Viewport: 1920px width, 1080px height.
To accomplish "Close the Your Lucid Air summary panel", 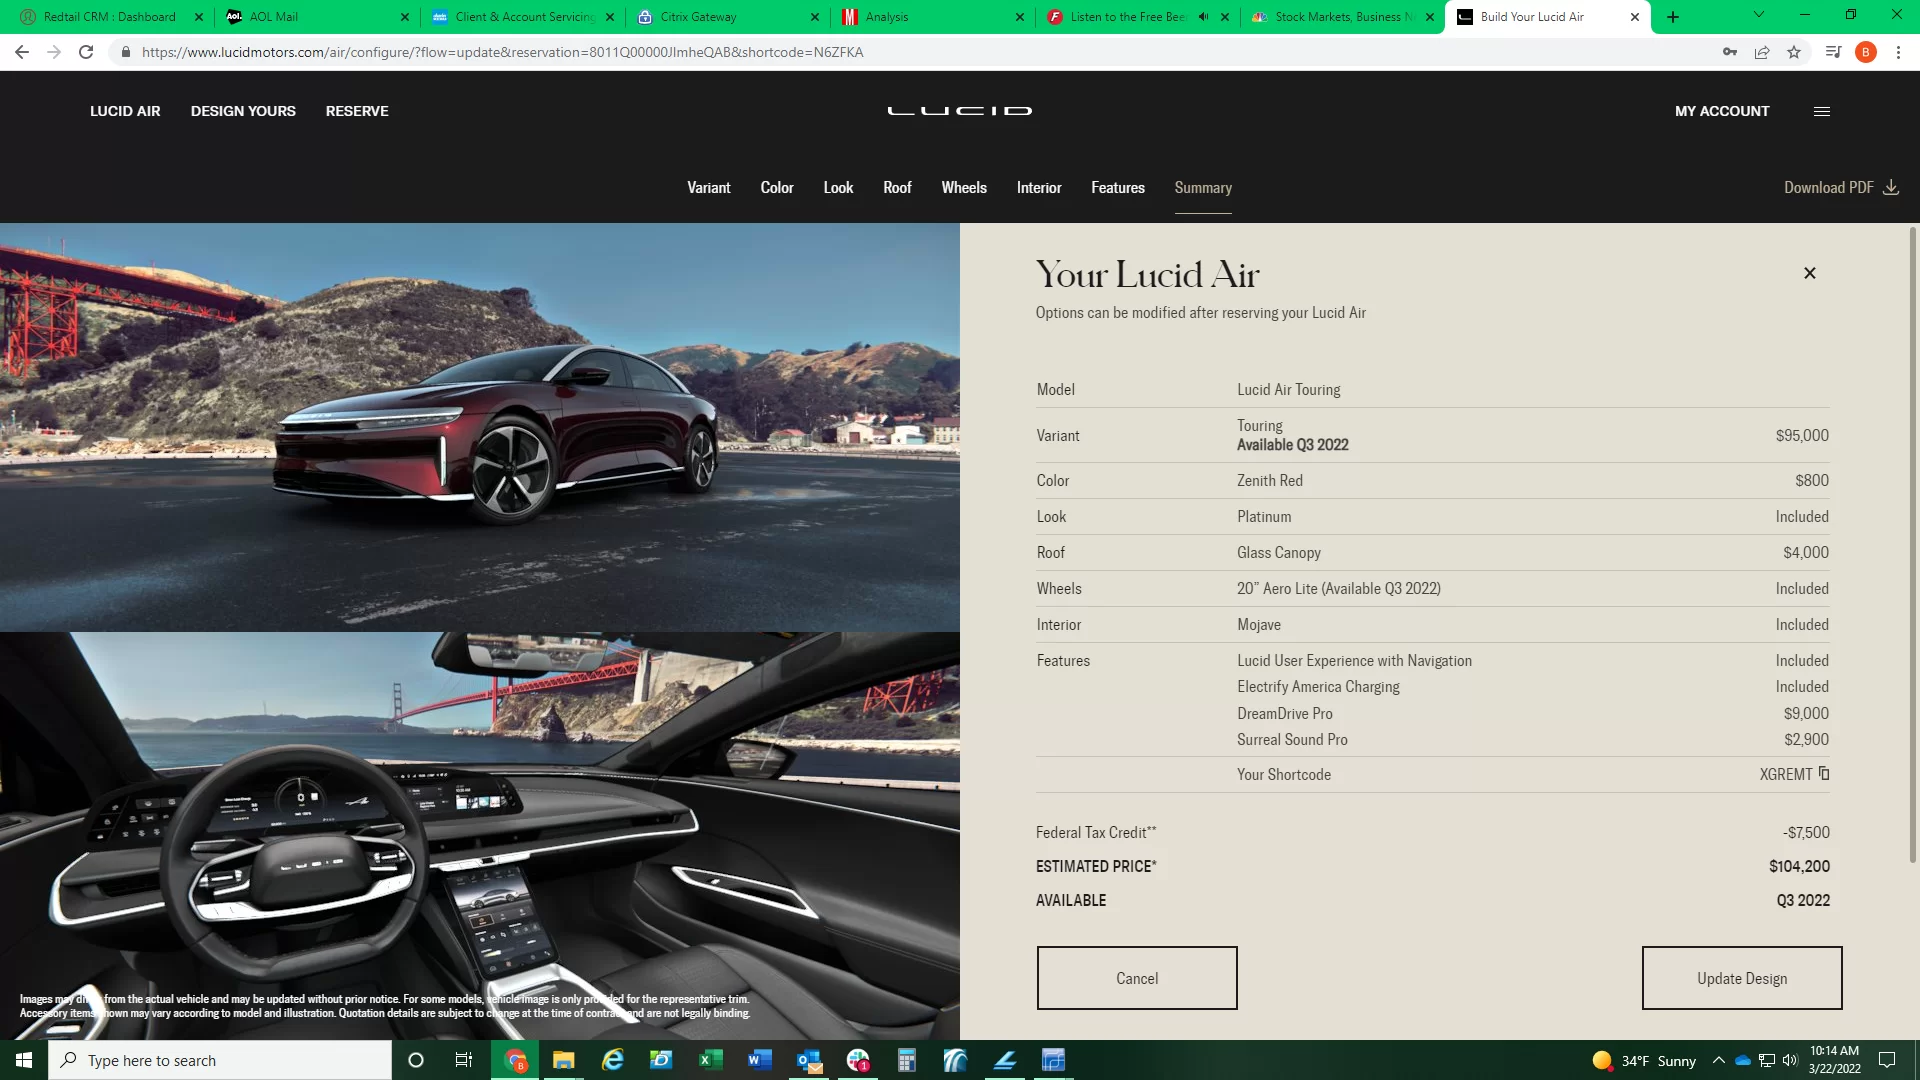I will [1809, 273].
